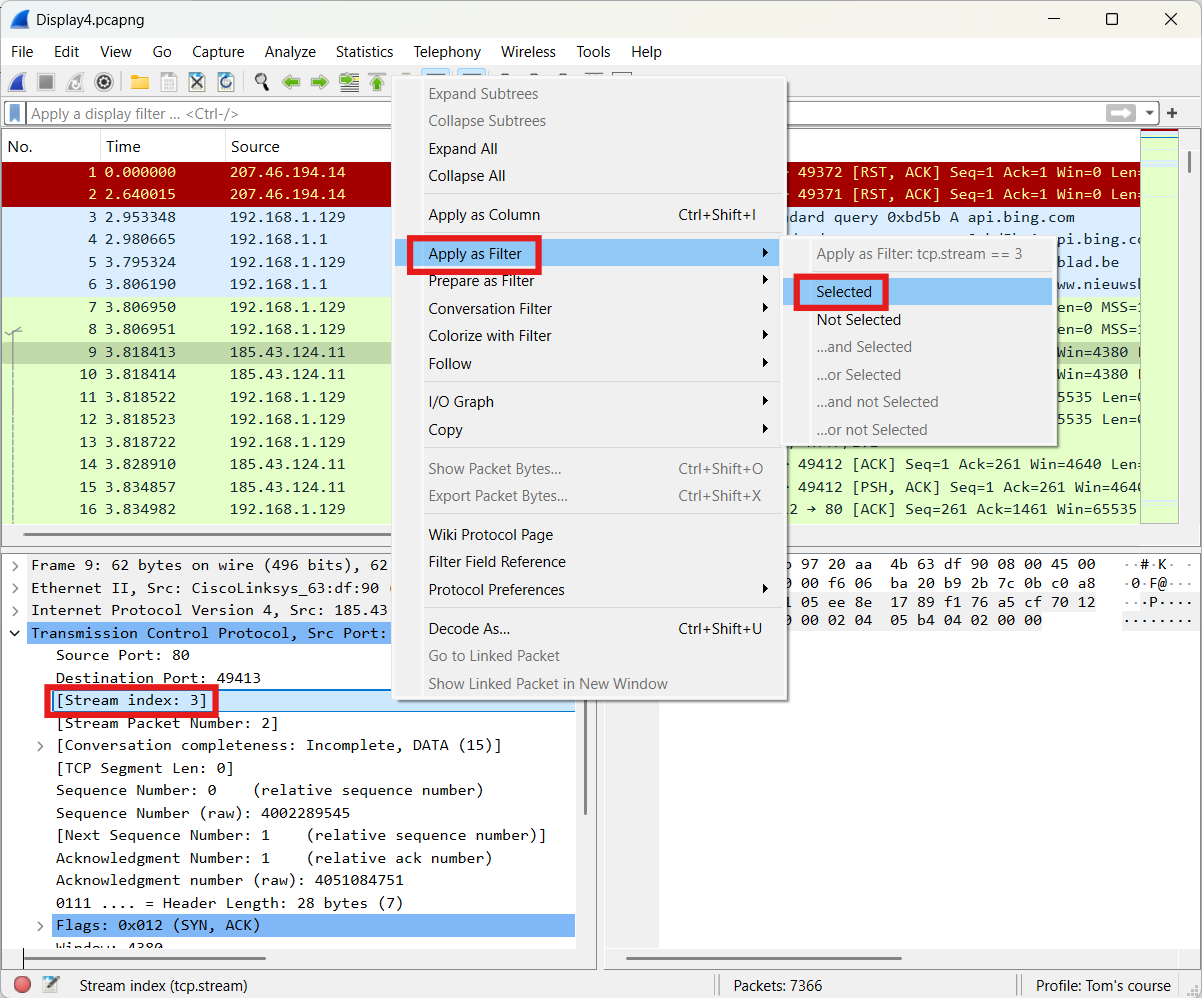
Task: Open the Analyze menu
Action: (x=290, y=52)
